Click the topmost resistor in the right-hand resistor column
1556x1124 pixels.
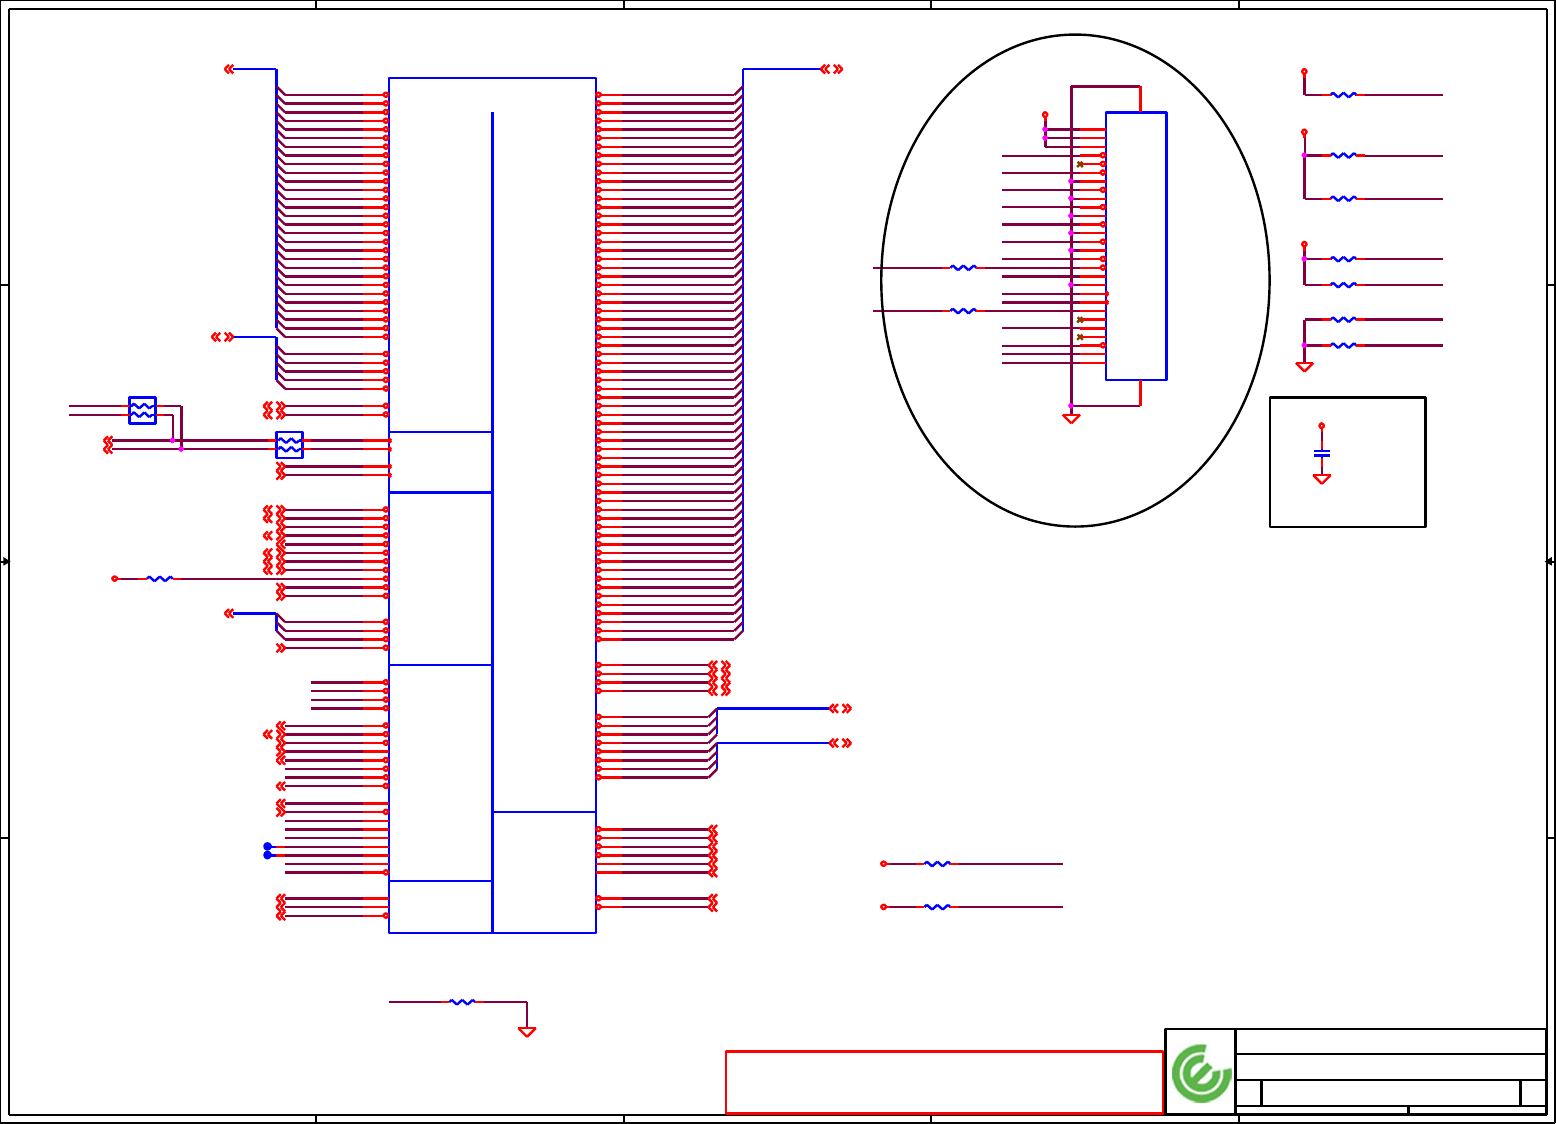coord(1343,95)
